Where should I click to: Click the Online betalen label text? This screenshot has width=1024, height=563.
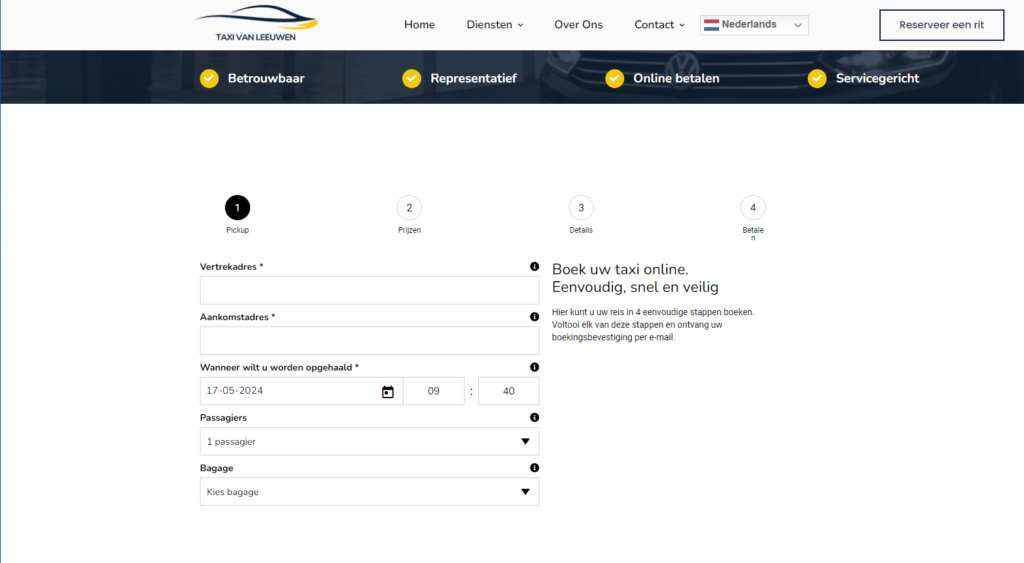click(676, 78)
